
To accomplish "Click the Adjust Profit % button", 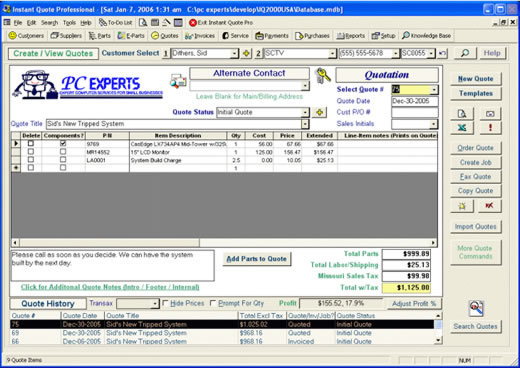I will pyautogui.click(x=414, y=304).
